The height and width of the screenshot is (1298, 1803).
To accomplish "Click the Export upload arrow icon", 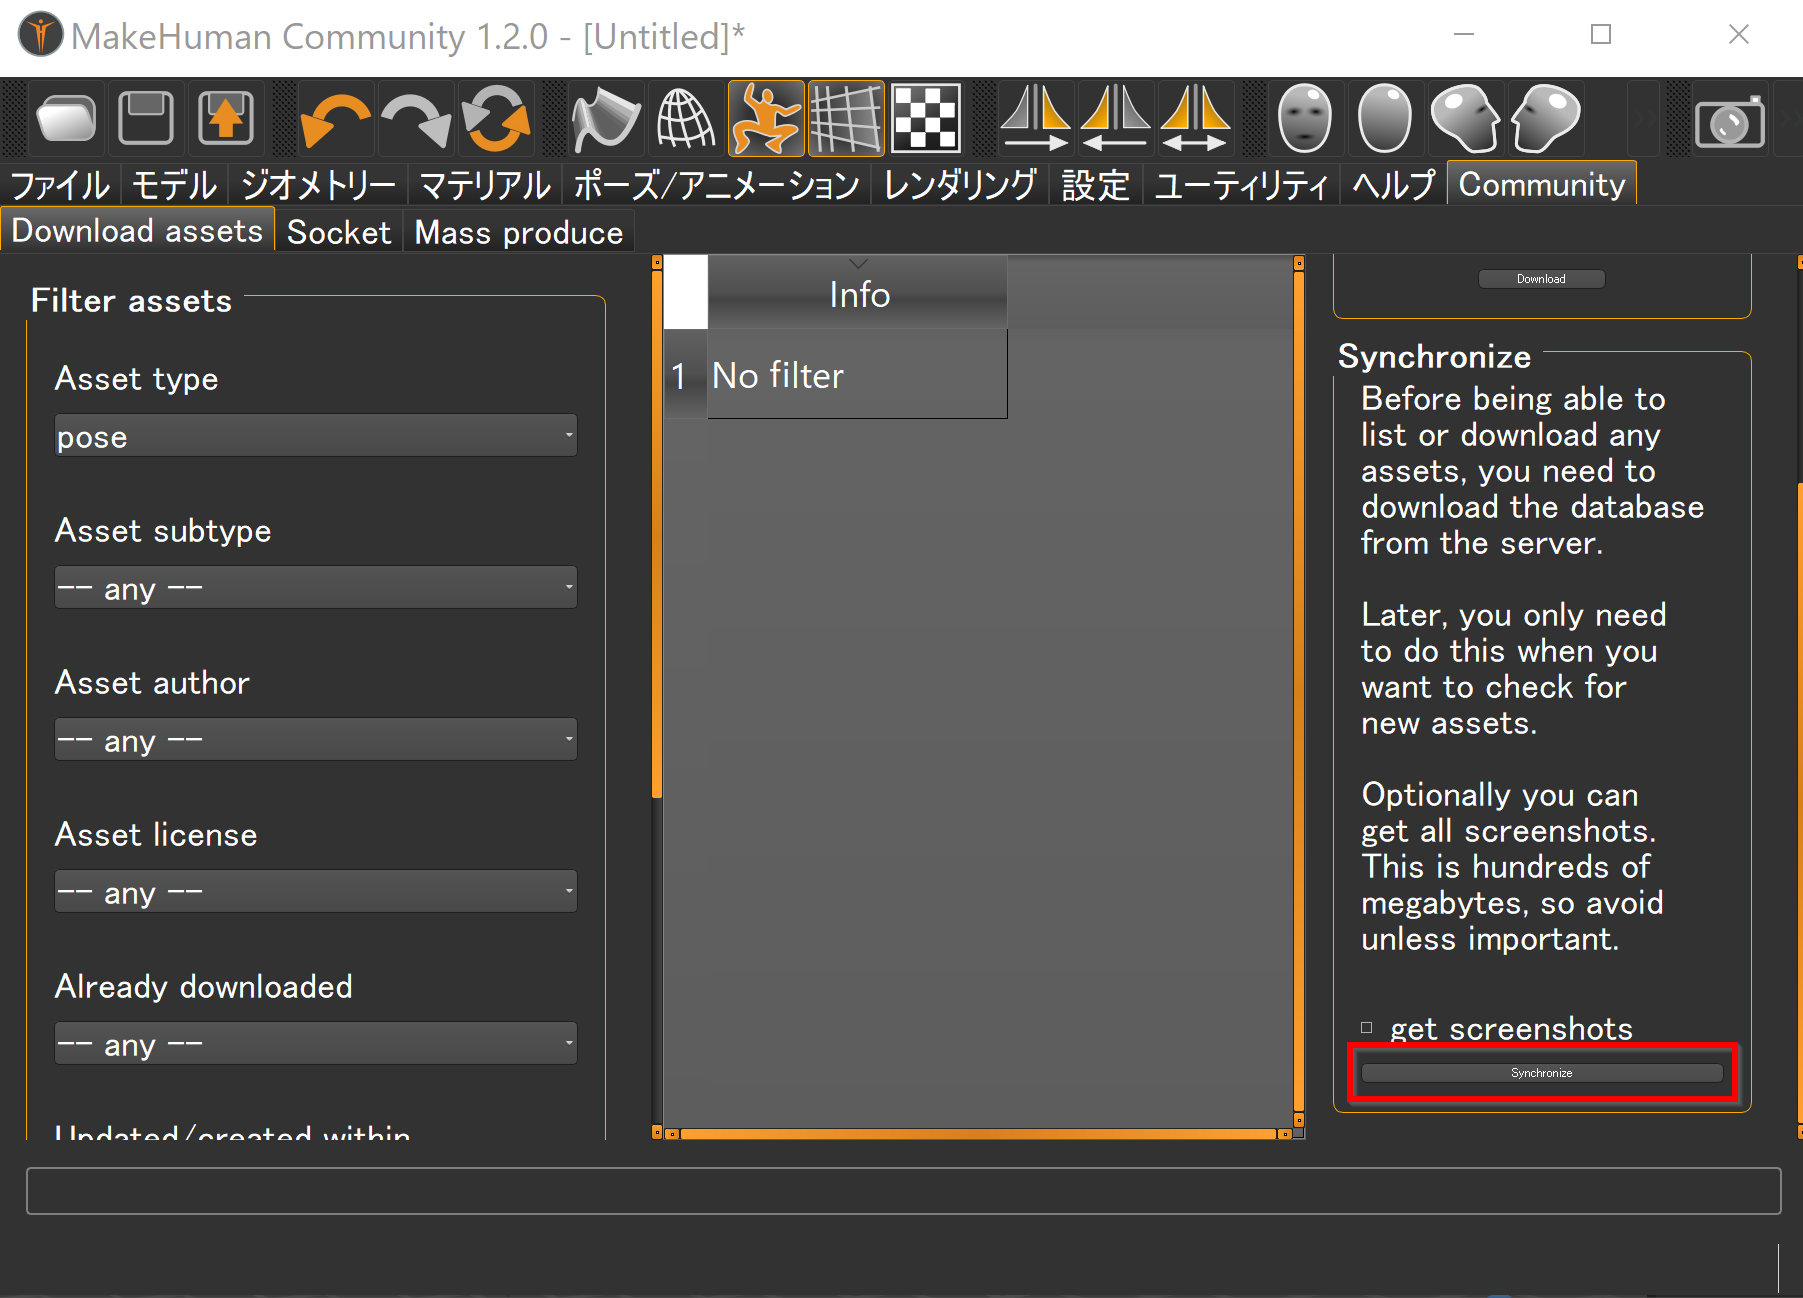I will tap(226, 120).
